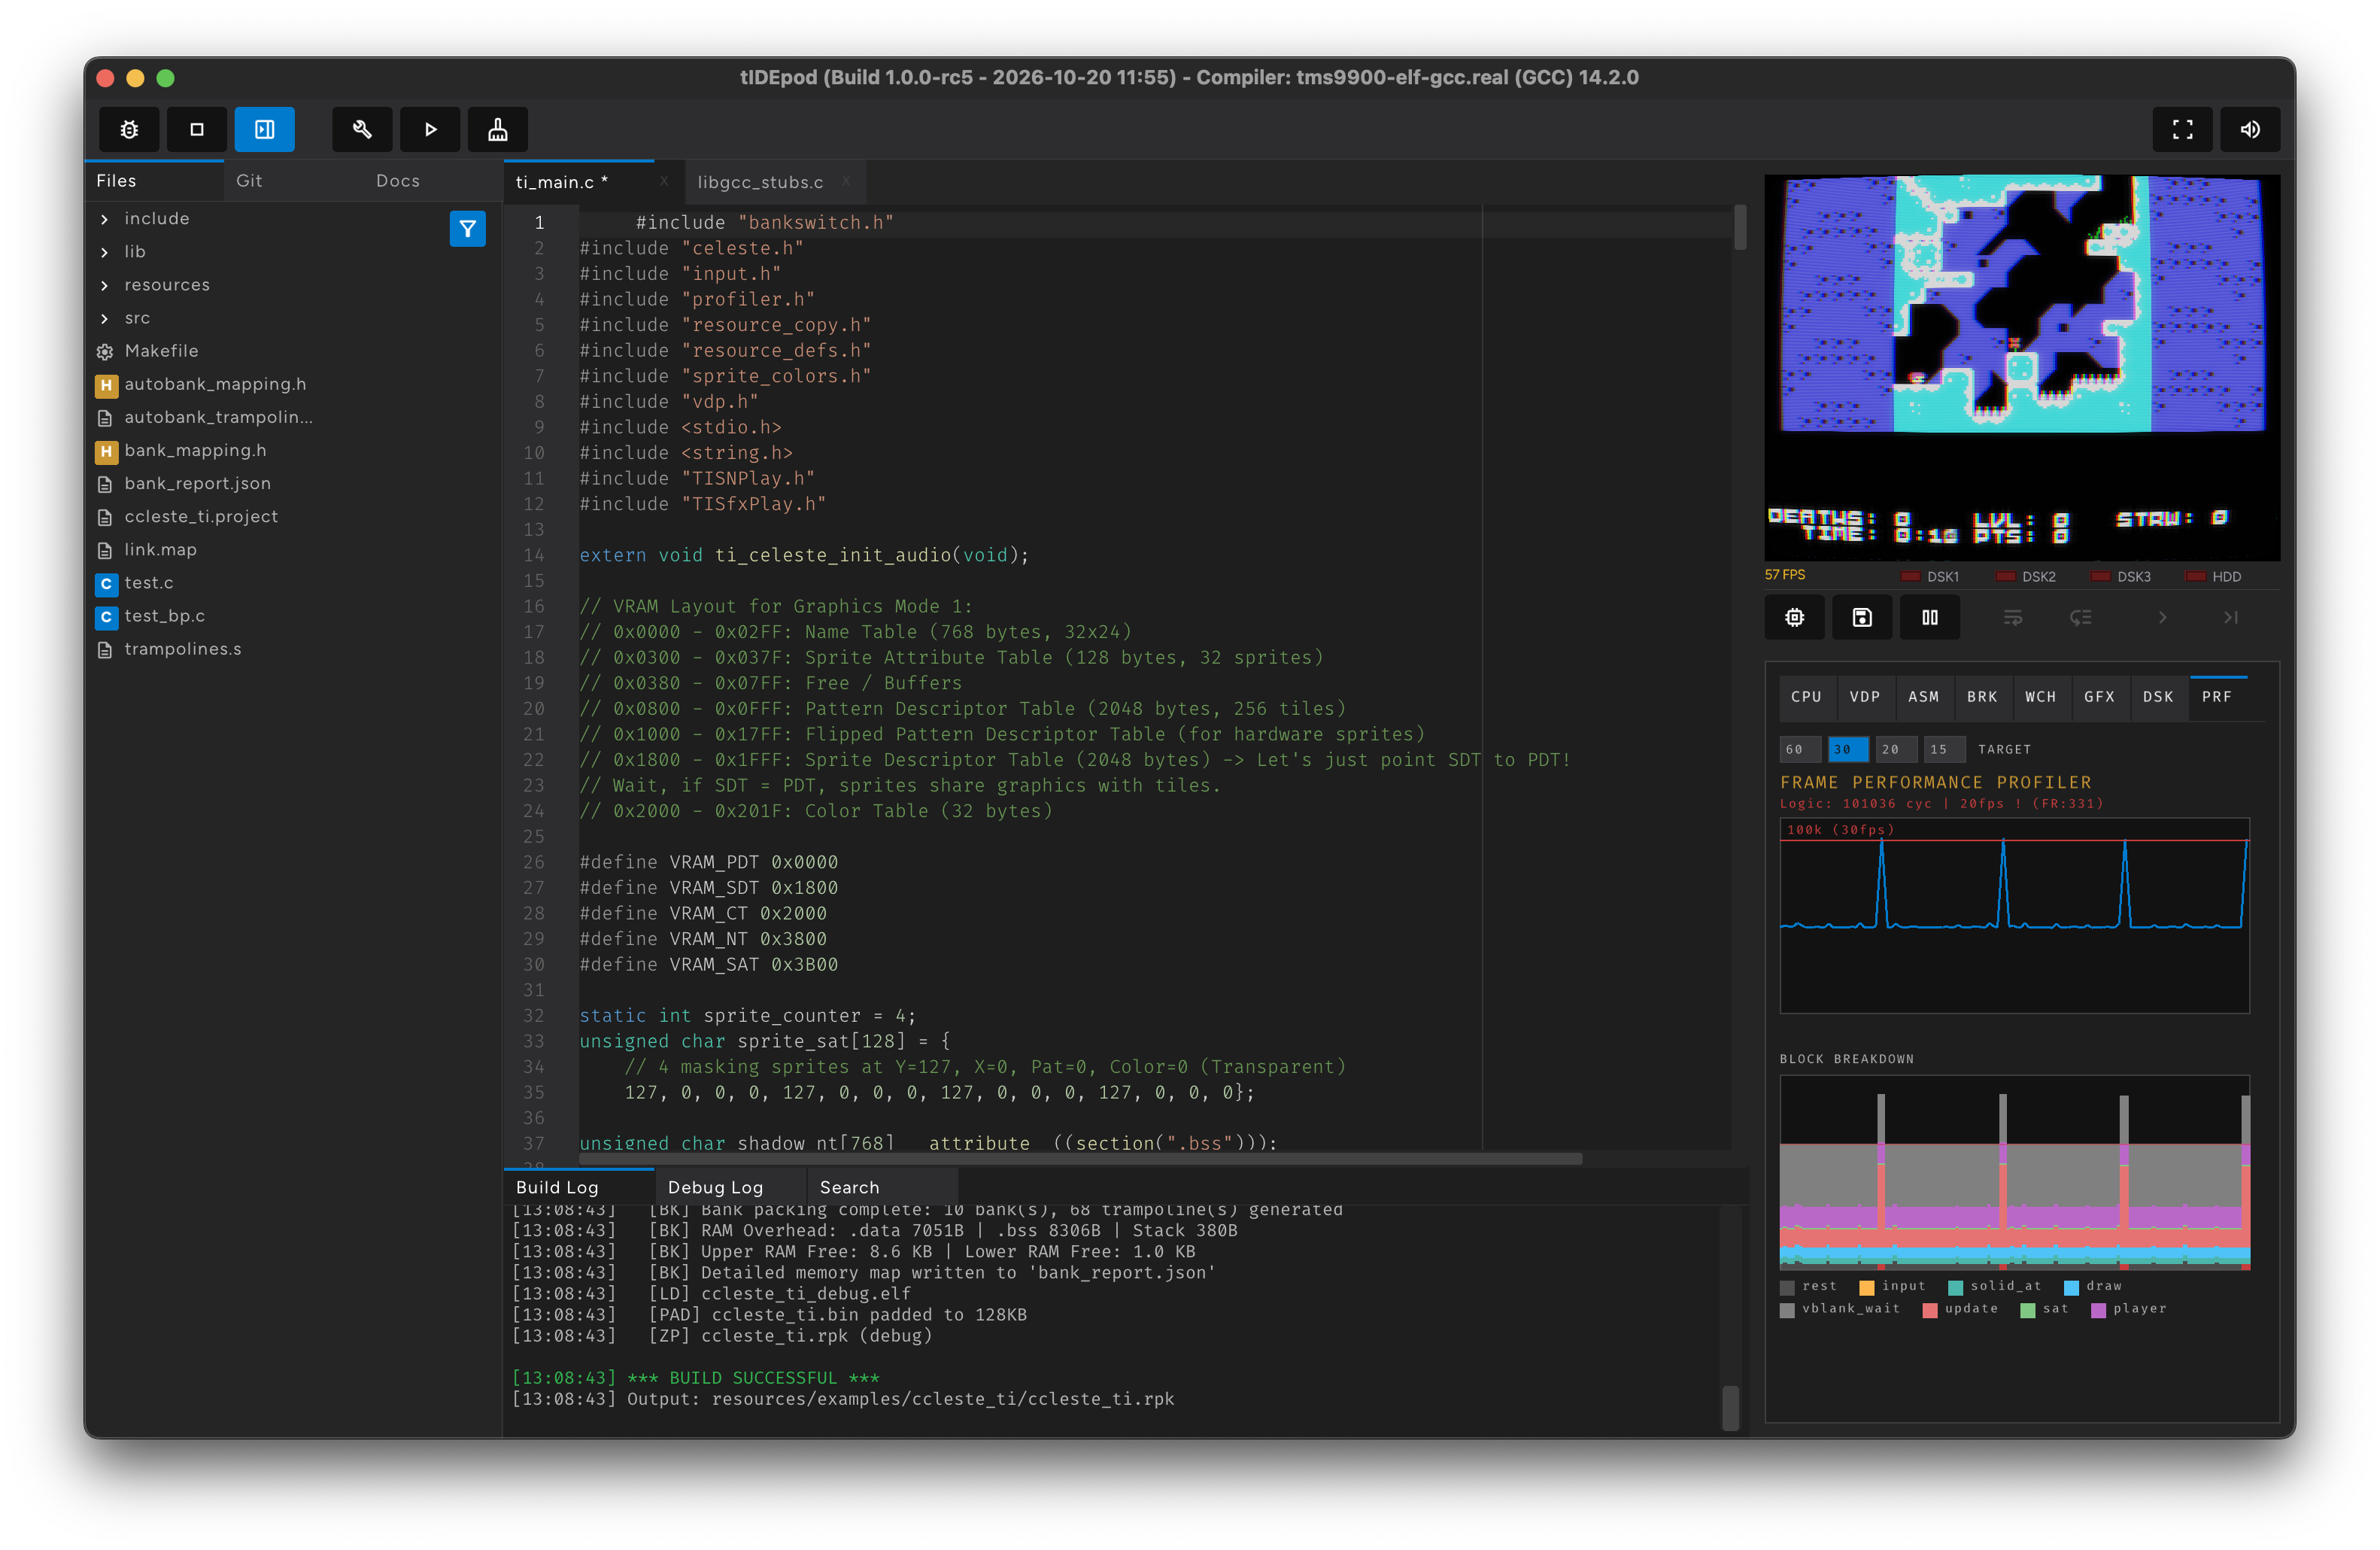Expand the src folder
The height and width of the screenshot is (1550, 2380).
coord(105,318)
